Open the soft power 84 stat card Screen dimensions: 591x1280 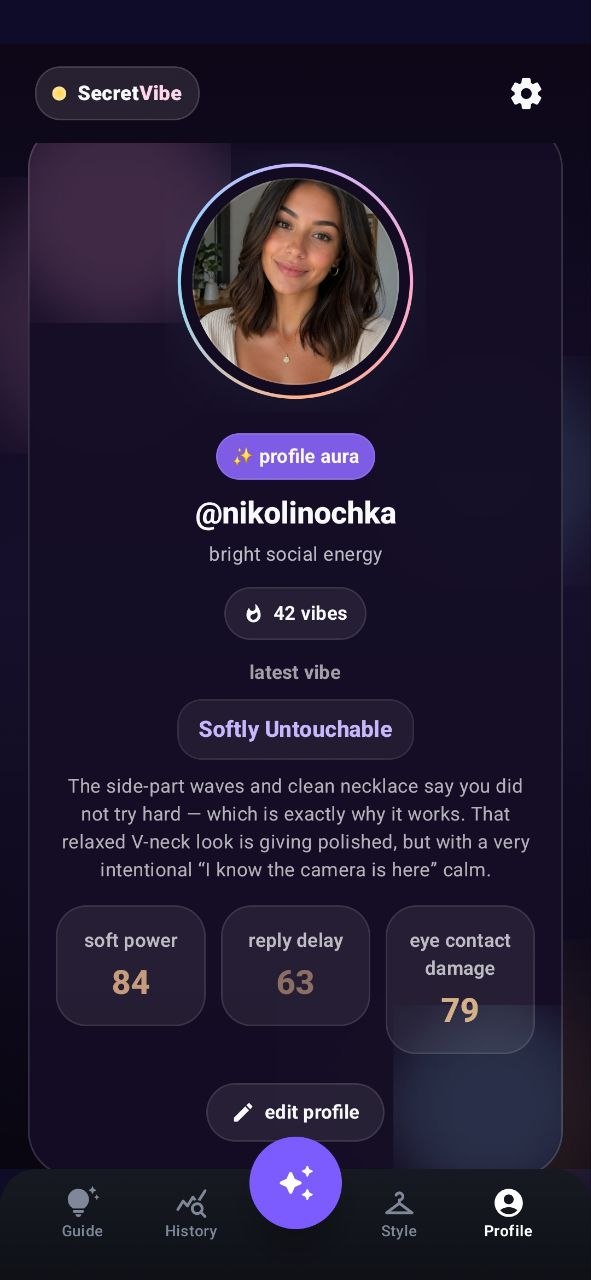(130, 965)
